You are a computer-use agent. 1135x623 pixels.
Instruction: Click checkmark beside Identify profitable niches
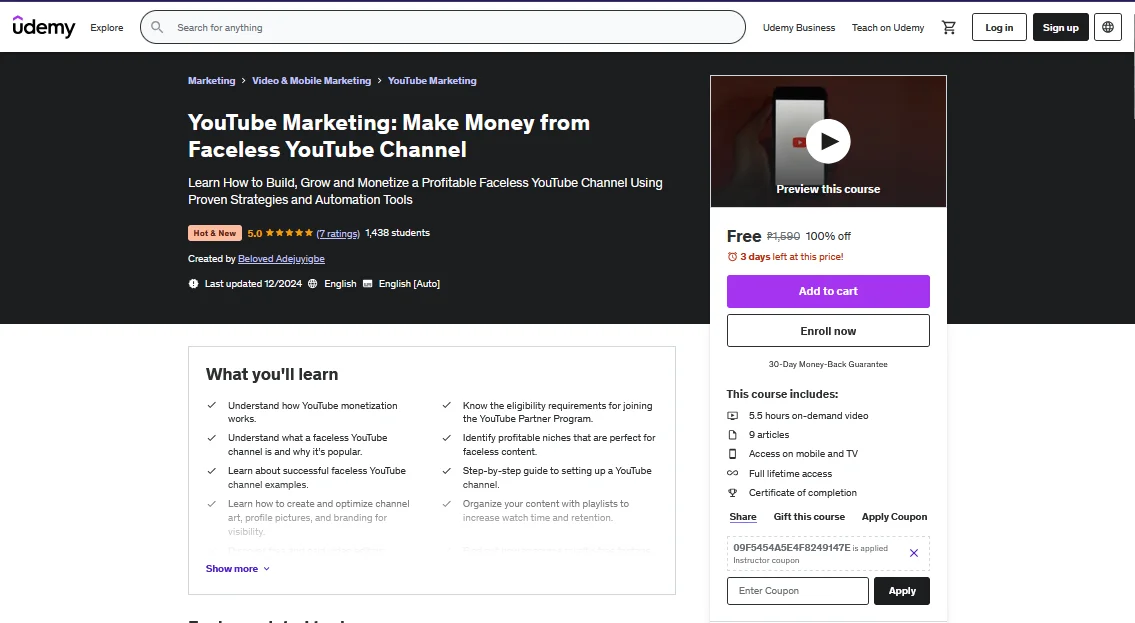point(447,438)
